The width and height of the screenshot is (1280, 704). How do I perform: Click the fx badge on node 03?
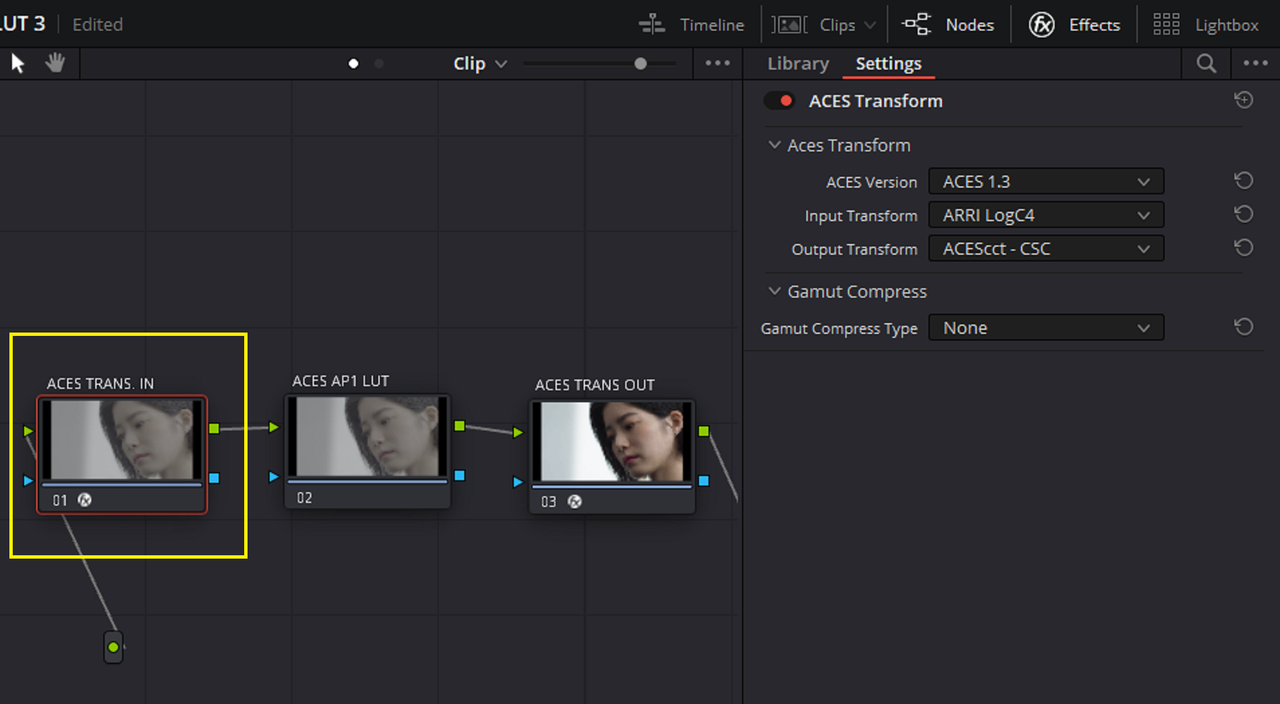coord(574,501)
